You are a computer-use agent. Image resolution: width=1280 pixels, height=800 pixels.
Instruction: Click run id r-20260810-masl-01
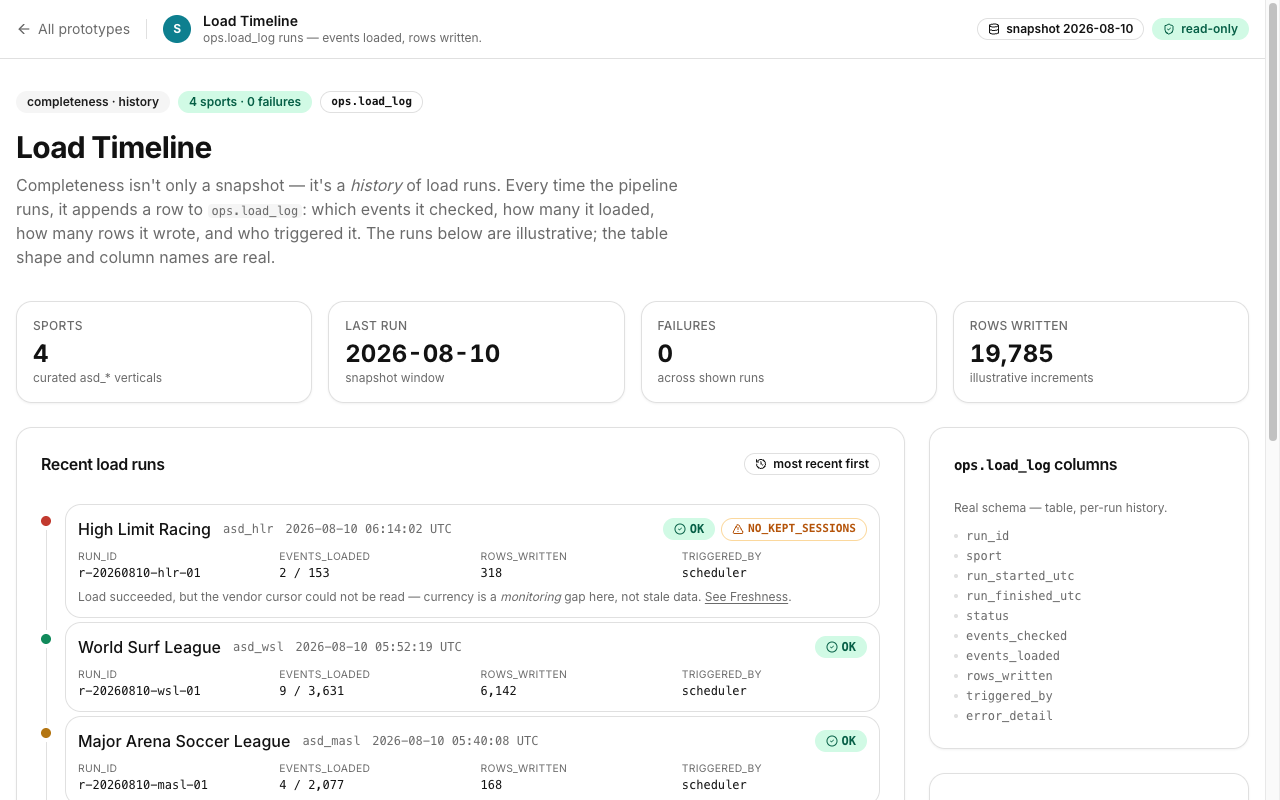tap(143, 785)
